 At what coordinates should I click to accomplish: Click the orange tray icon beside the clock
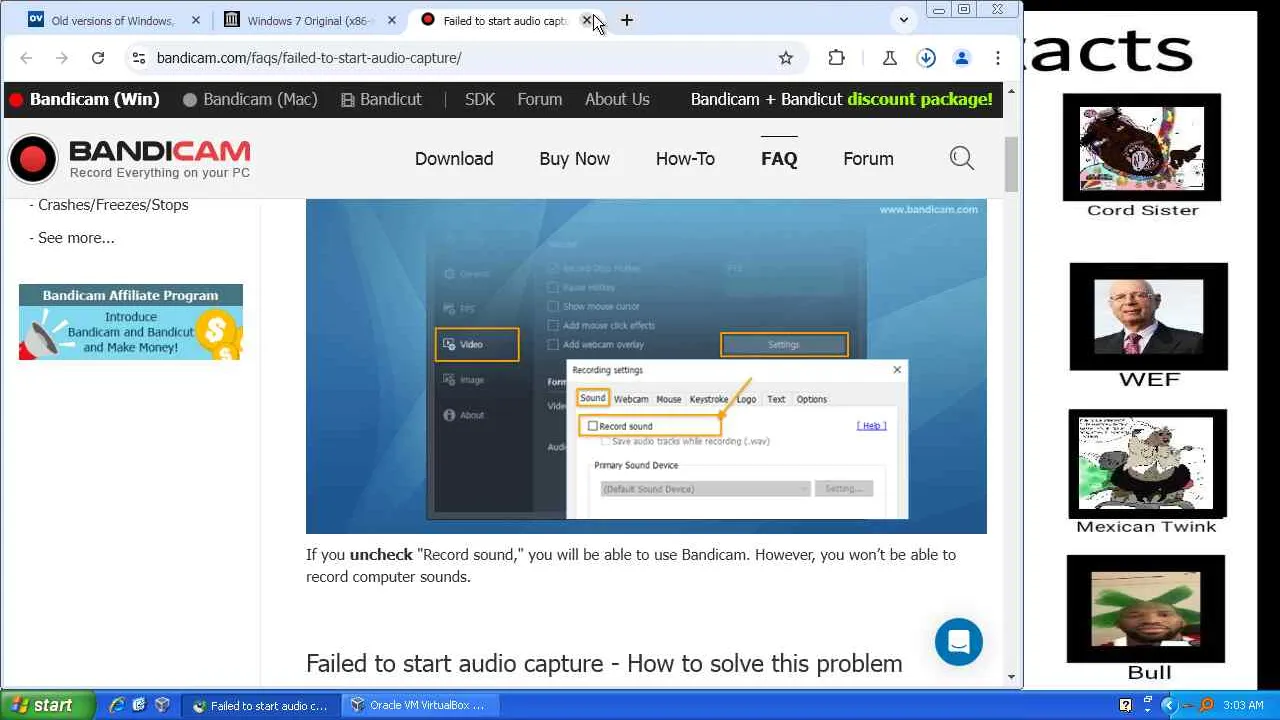tap(1206, 705)
